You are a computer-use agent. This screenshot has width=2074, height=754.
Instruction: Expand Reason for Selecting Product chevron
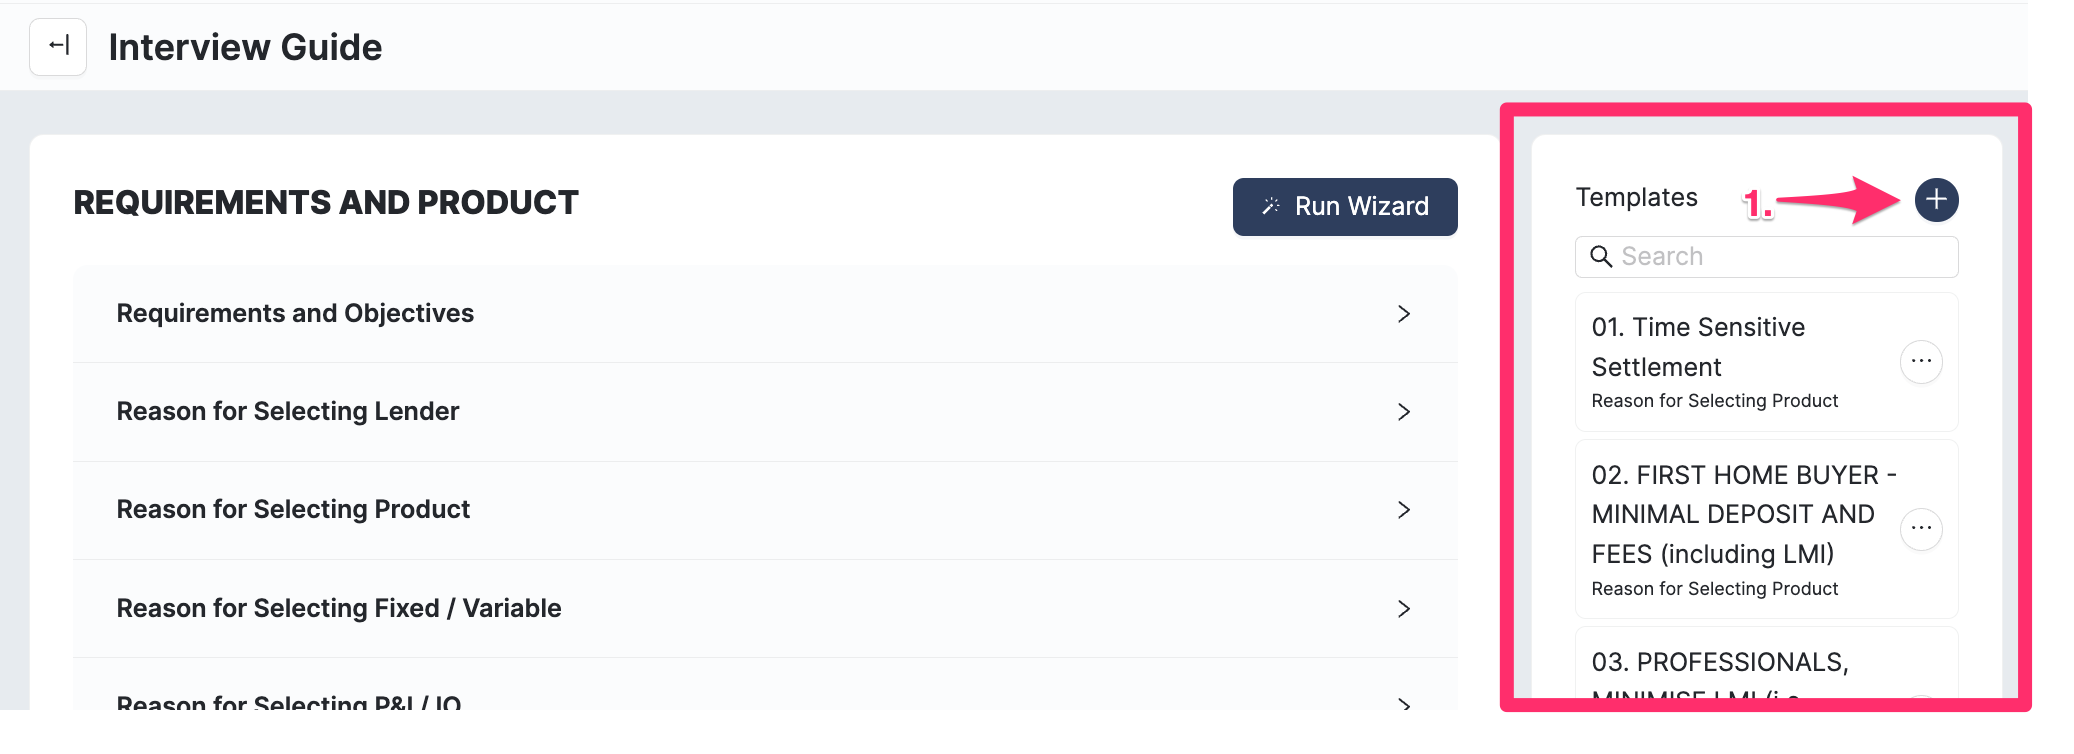click(1404, 510)
